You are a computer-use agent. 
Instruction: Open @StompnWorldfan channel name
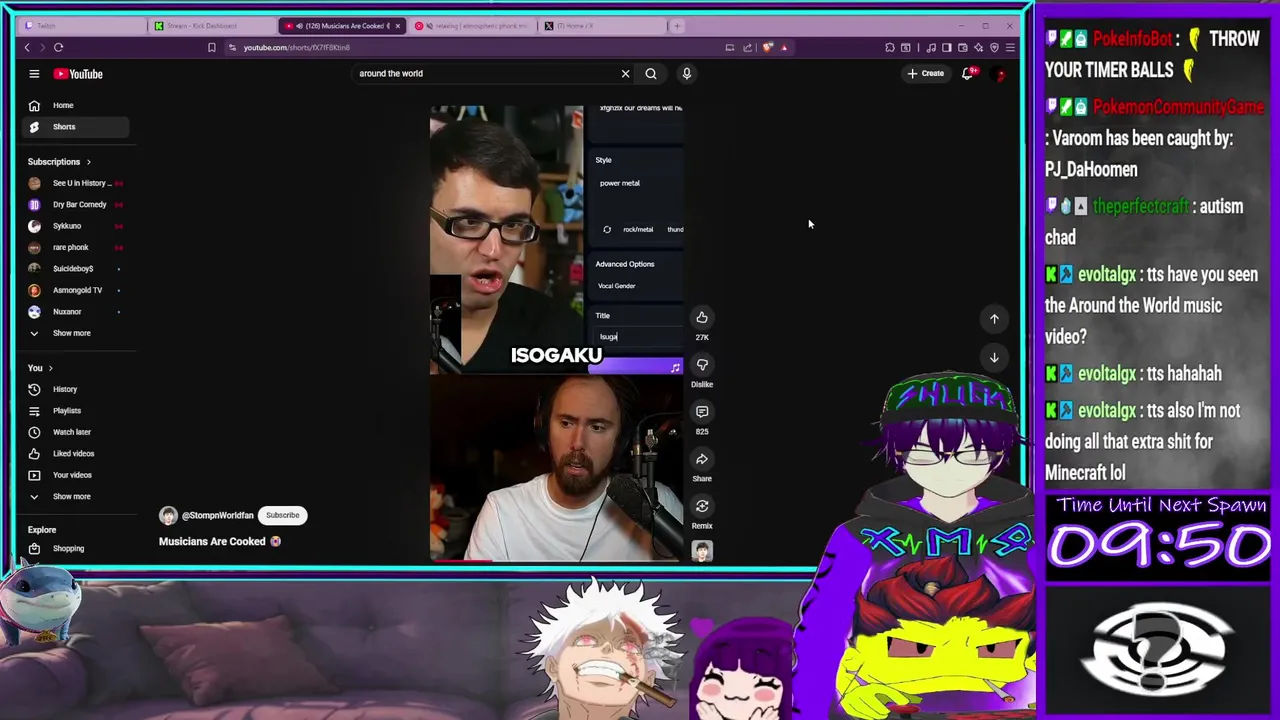point(217,516)
